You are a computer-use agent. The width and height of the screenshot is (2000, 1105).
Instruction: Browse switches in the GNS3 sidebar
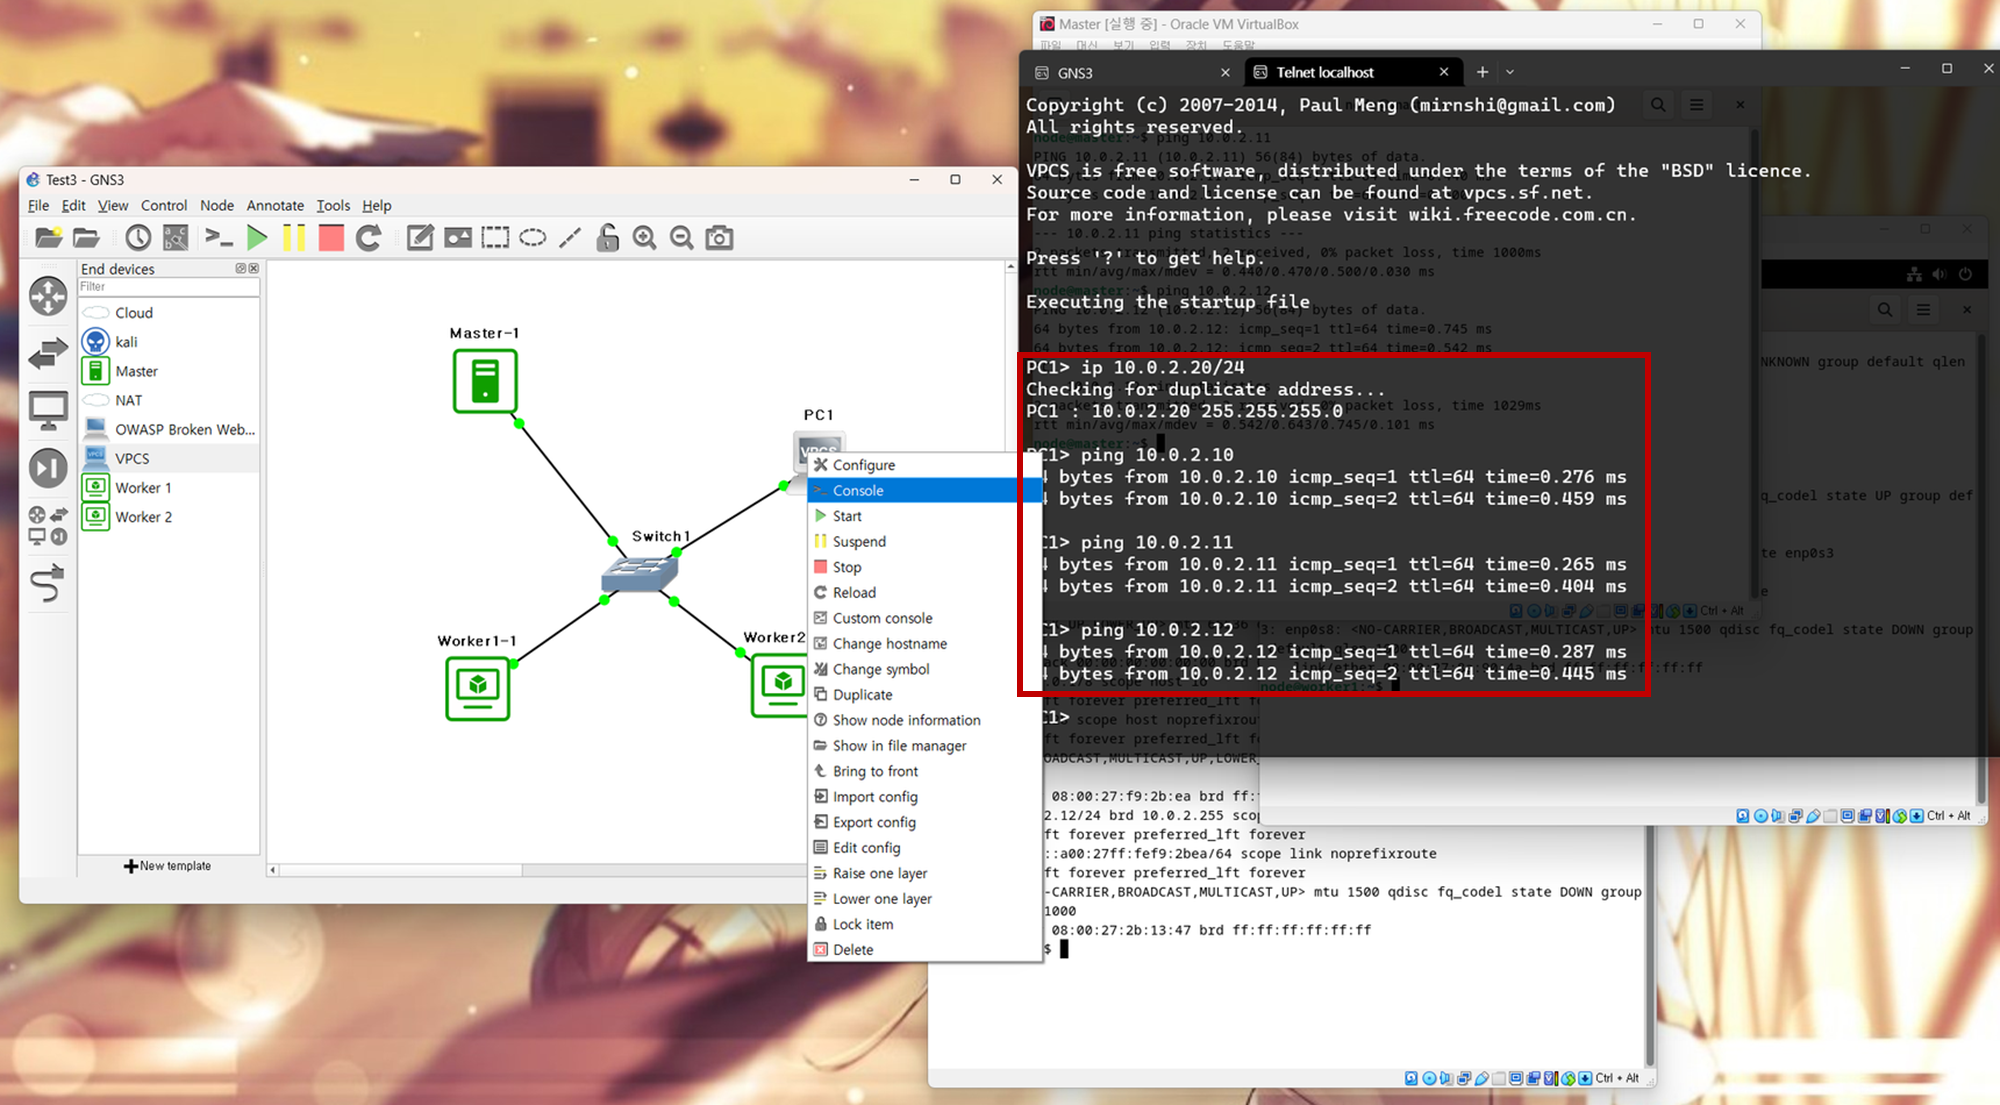48,353
